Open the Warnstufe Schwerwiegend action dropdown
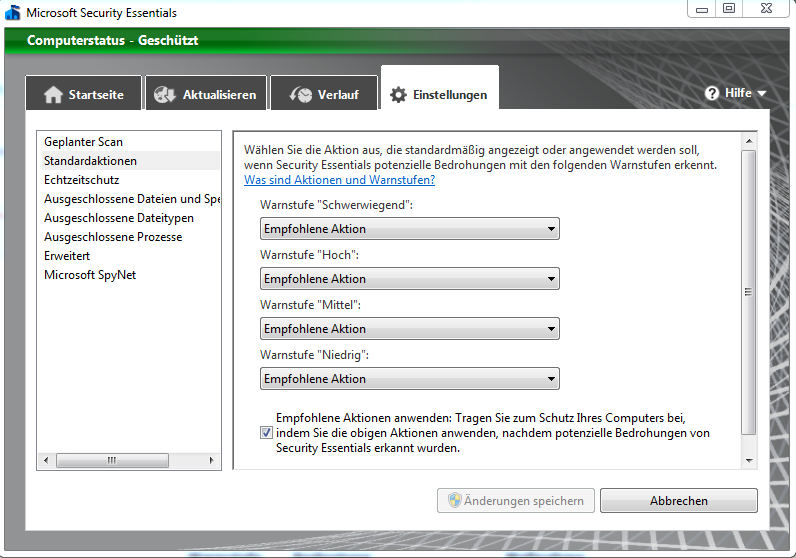Image resolution: width=796 pixels, height=558 pixels. tap(410, 228)
